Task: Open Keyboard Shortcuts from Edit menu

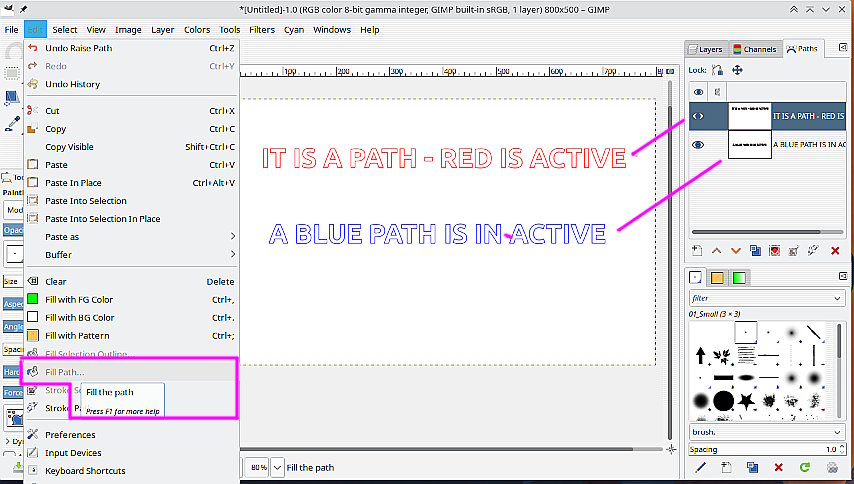Action: click(132, 471)
